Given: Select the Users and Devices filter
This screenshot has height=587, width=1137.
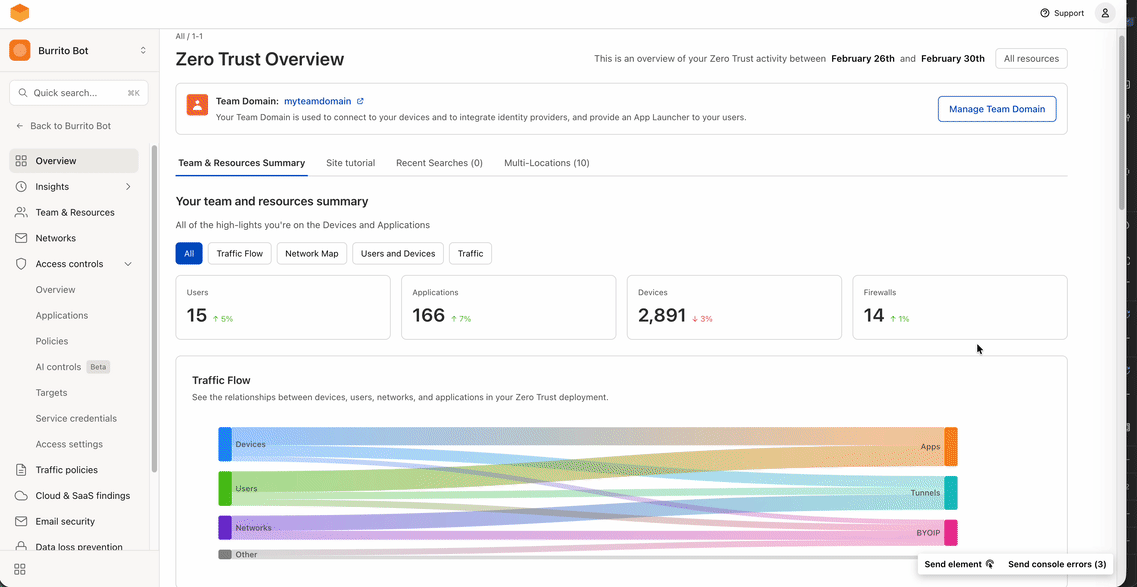Looking at the screenshot, I should tap(397, 253).
